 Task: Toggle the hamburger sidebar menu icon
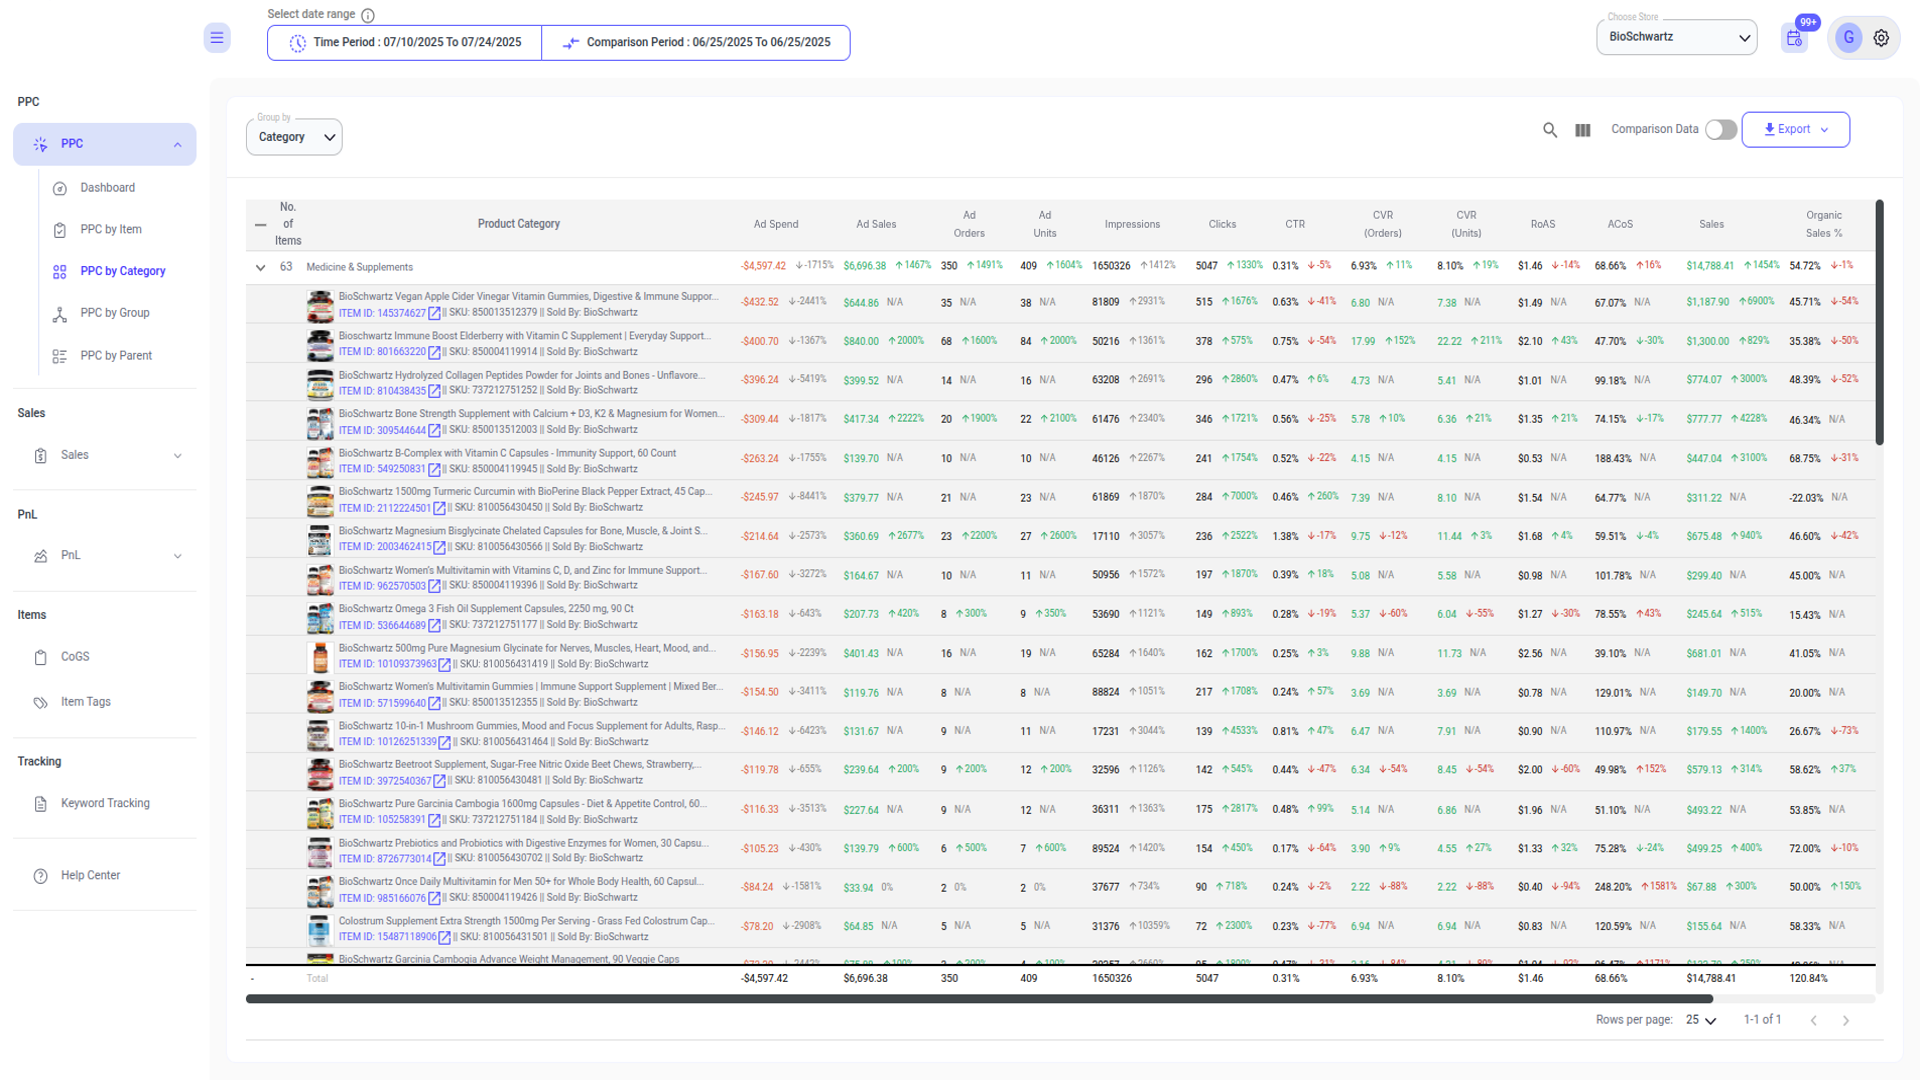[217, 38]
